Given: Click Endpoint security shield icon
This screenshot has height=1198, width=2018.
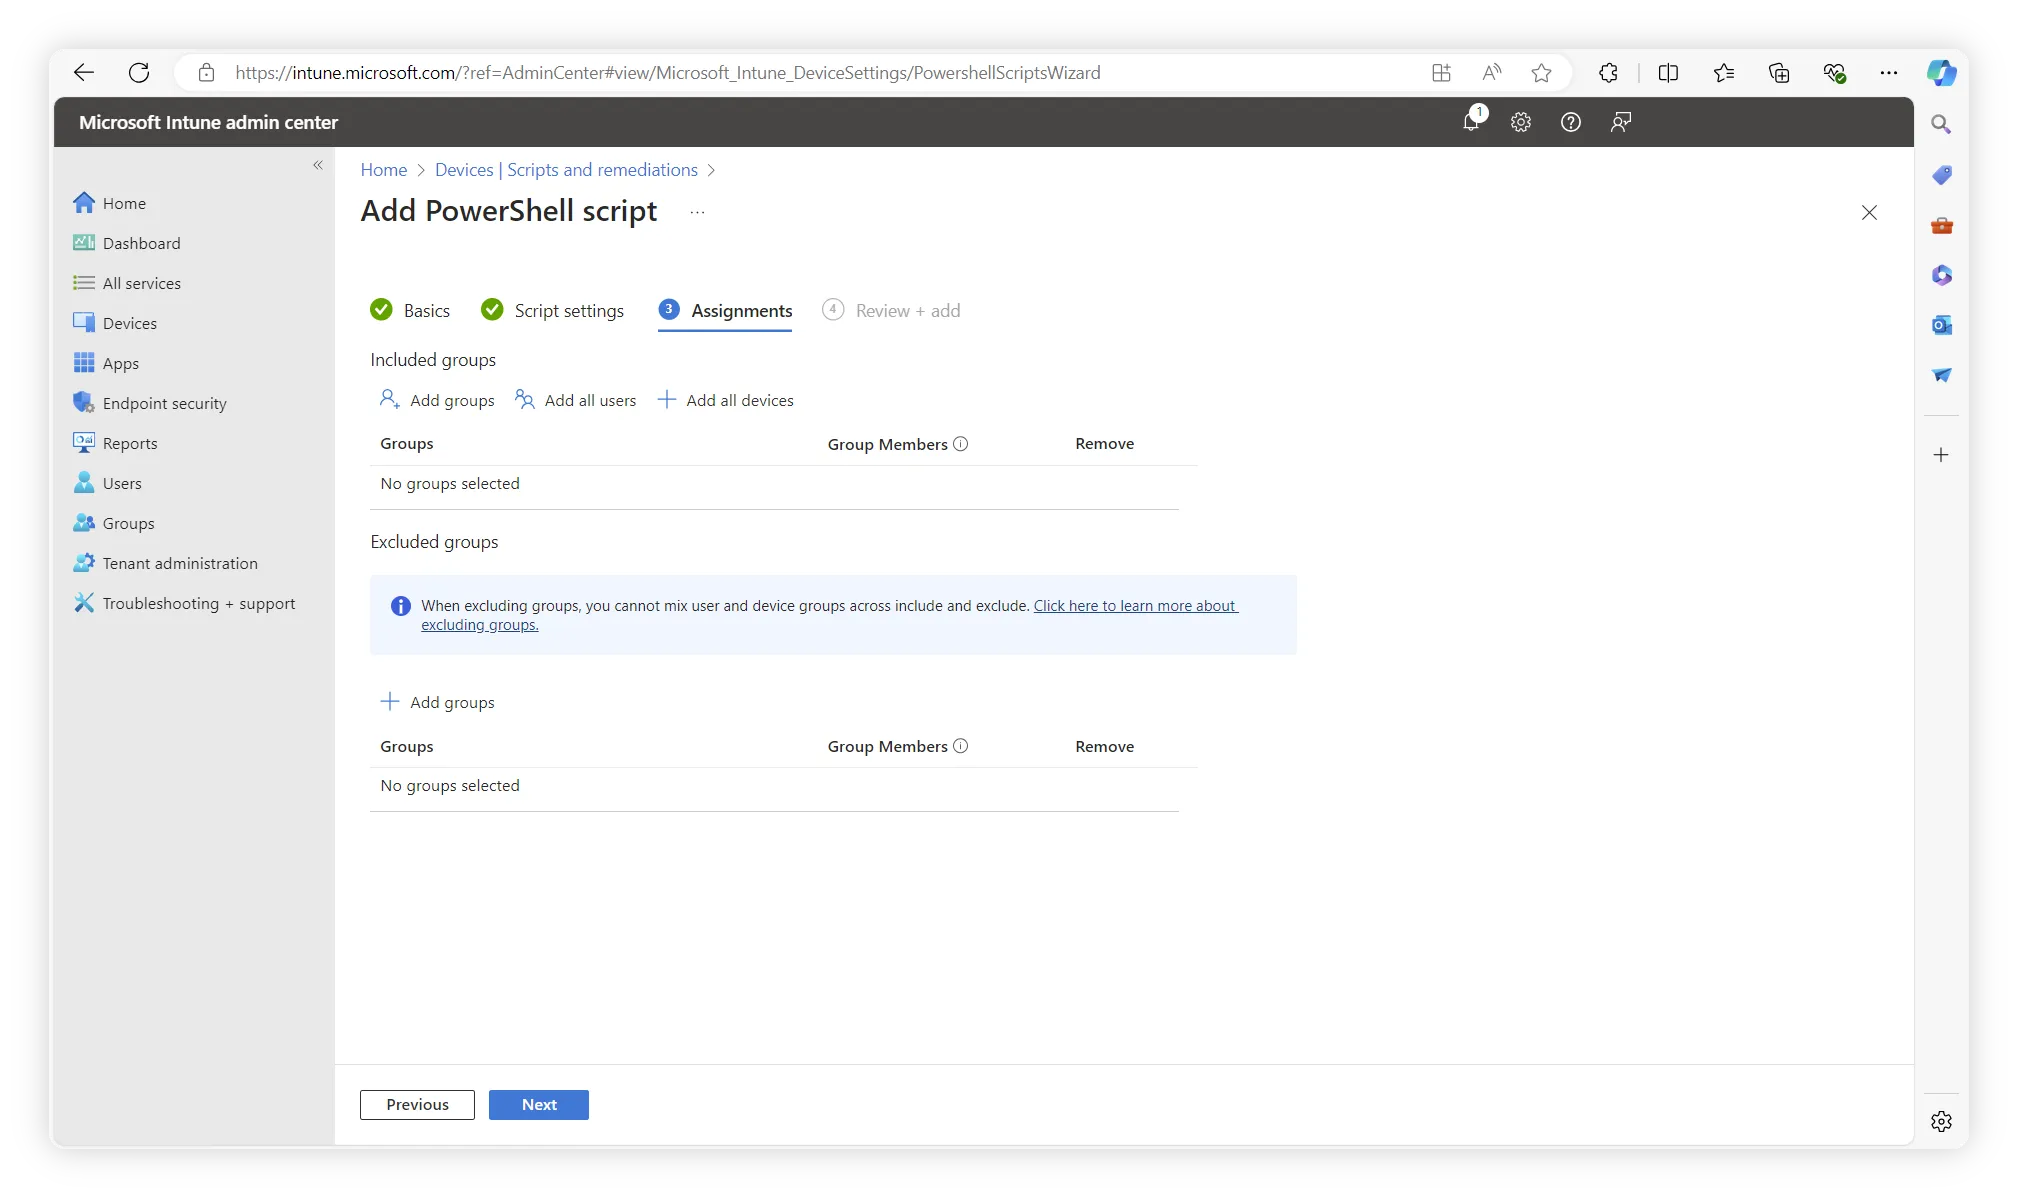Looking at the screenshot, I should 84,403.
